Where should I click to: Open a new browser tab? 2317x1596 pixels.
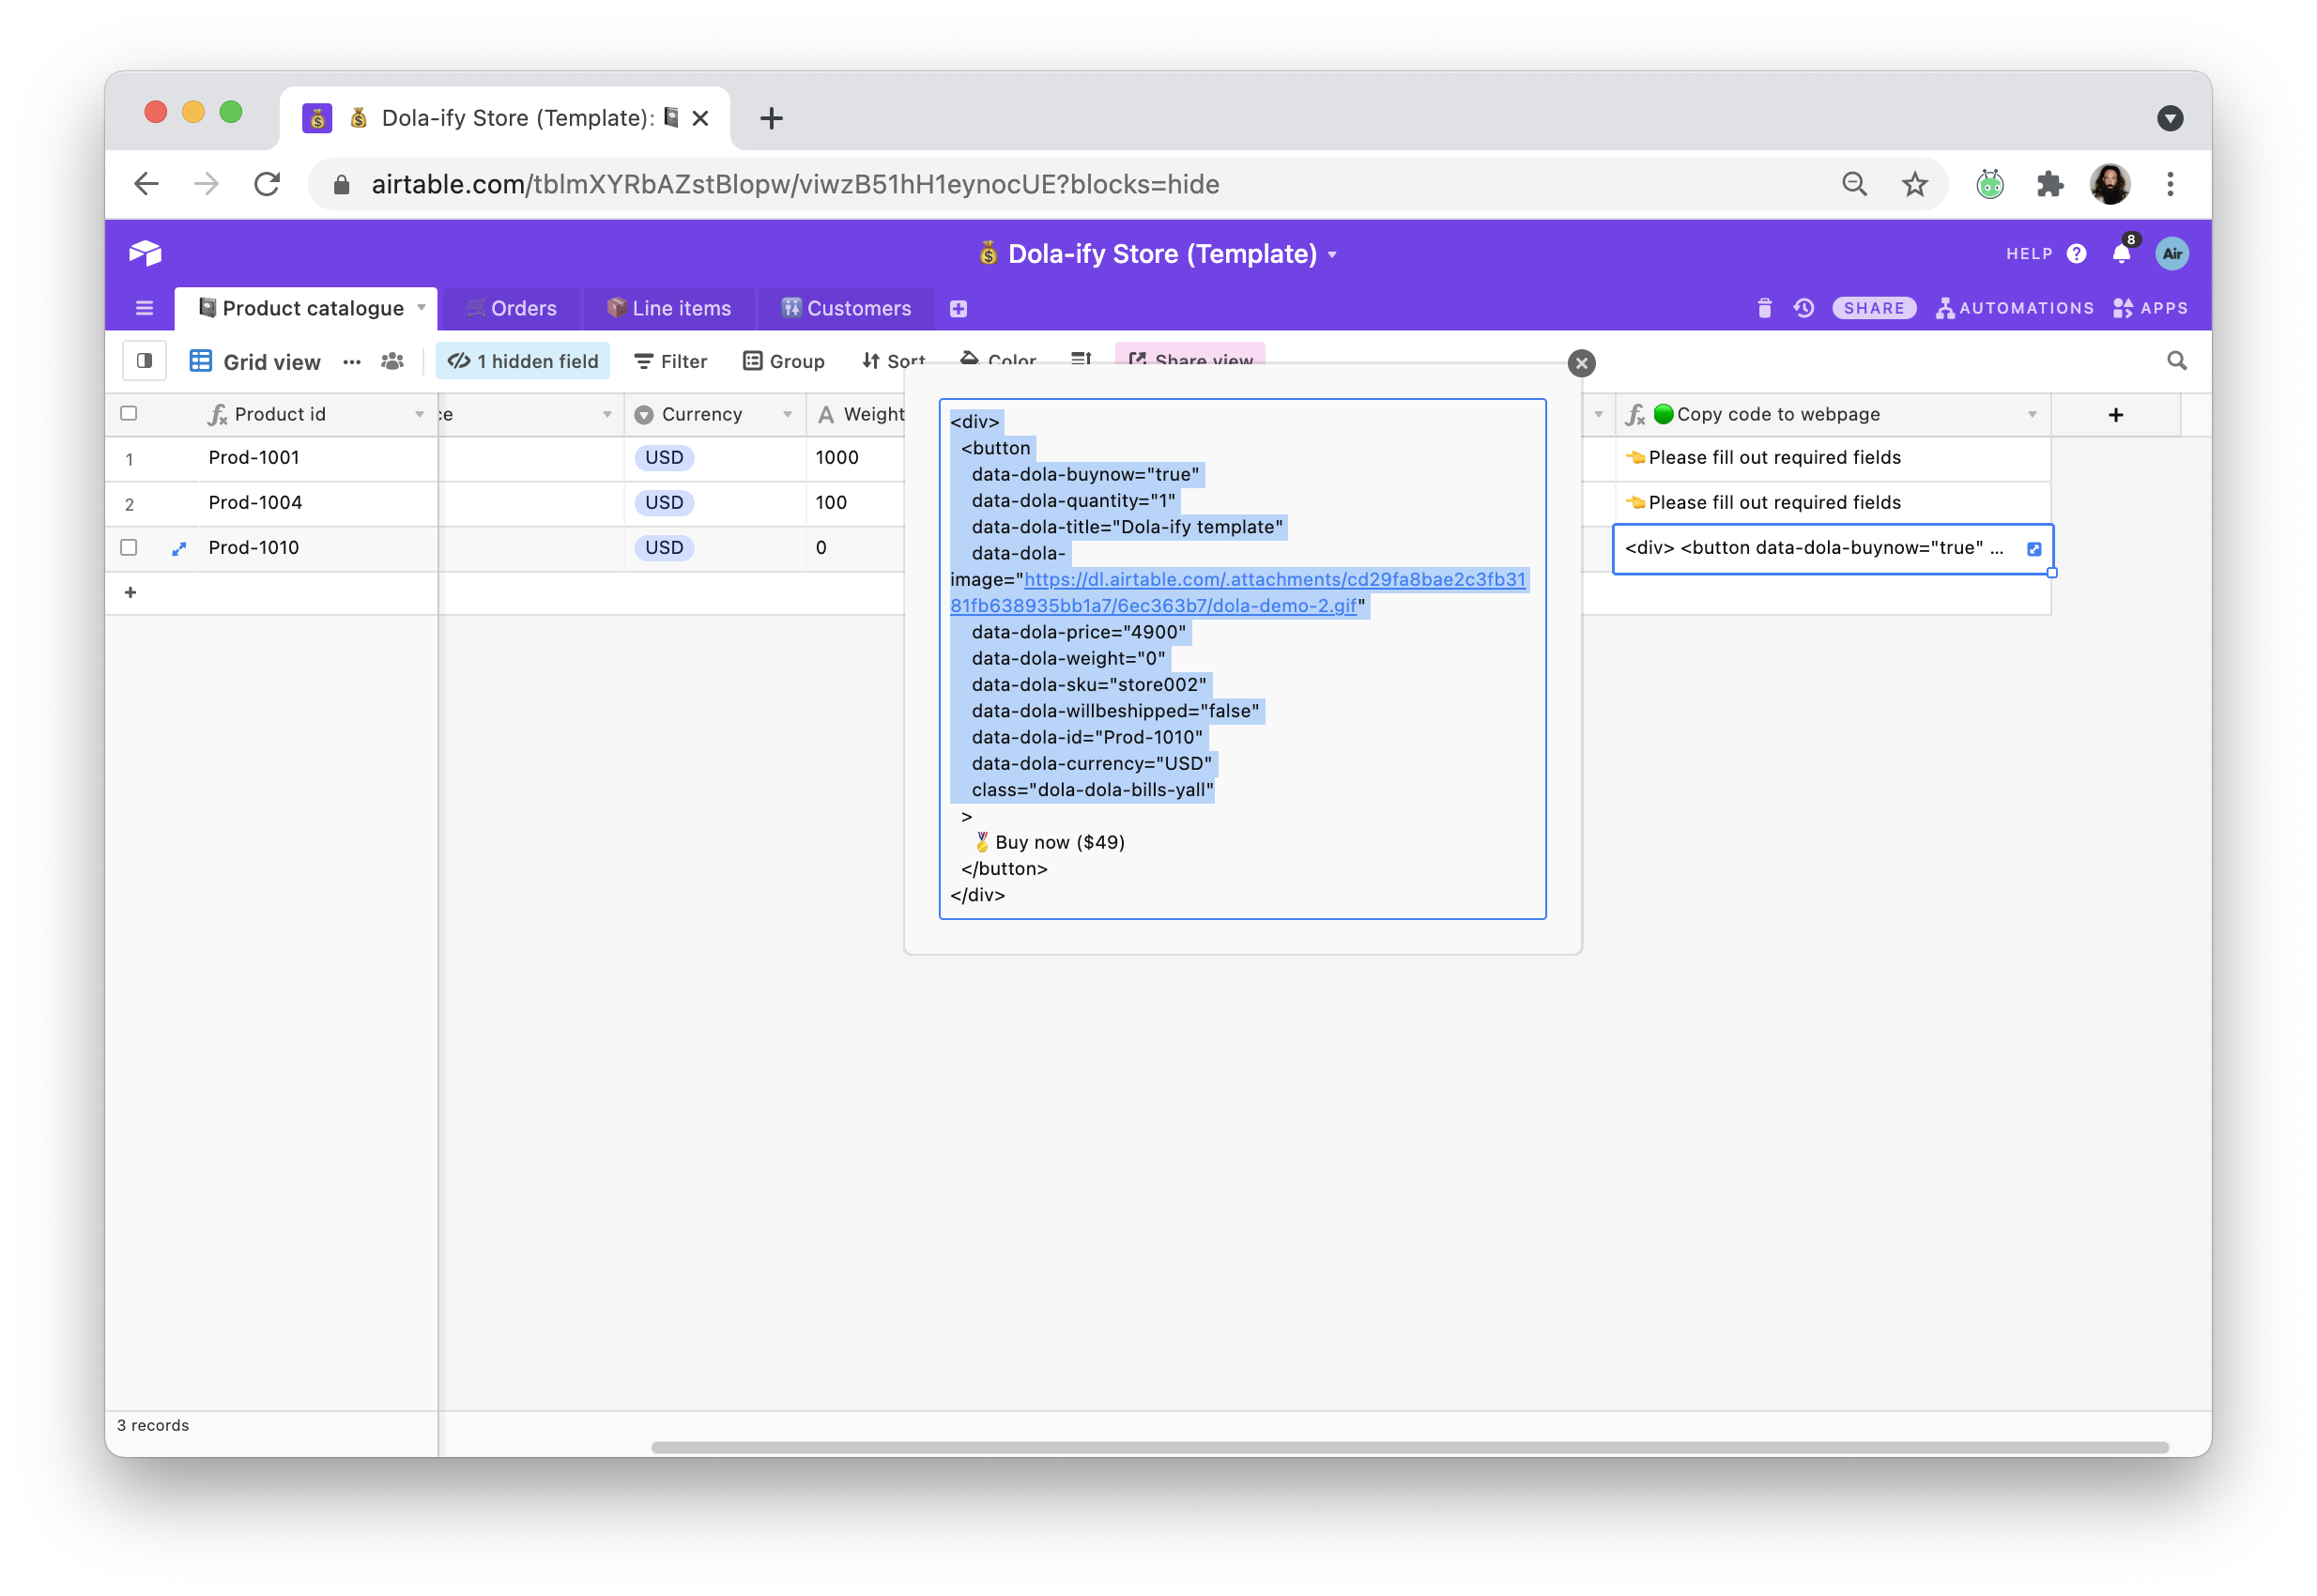(771, 118)
